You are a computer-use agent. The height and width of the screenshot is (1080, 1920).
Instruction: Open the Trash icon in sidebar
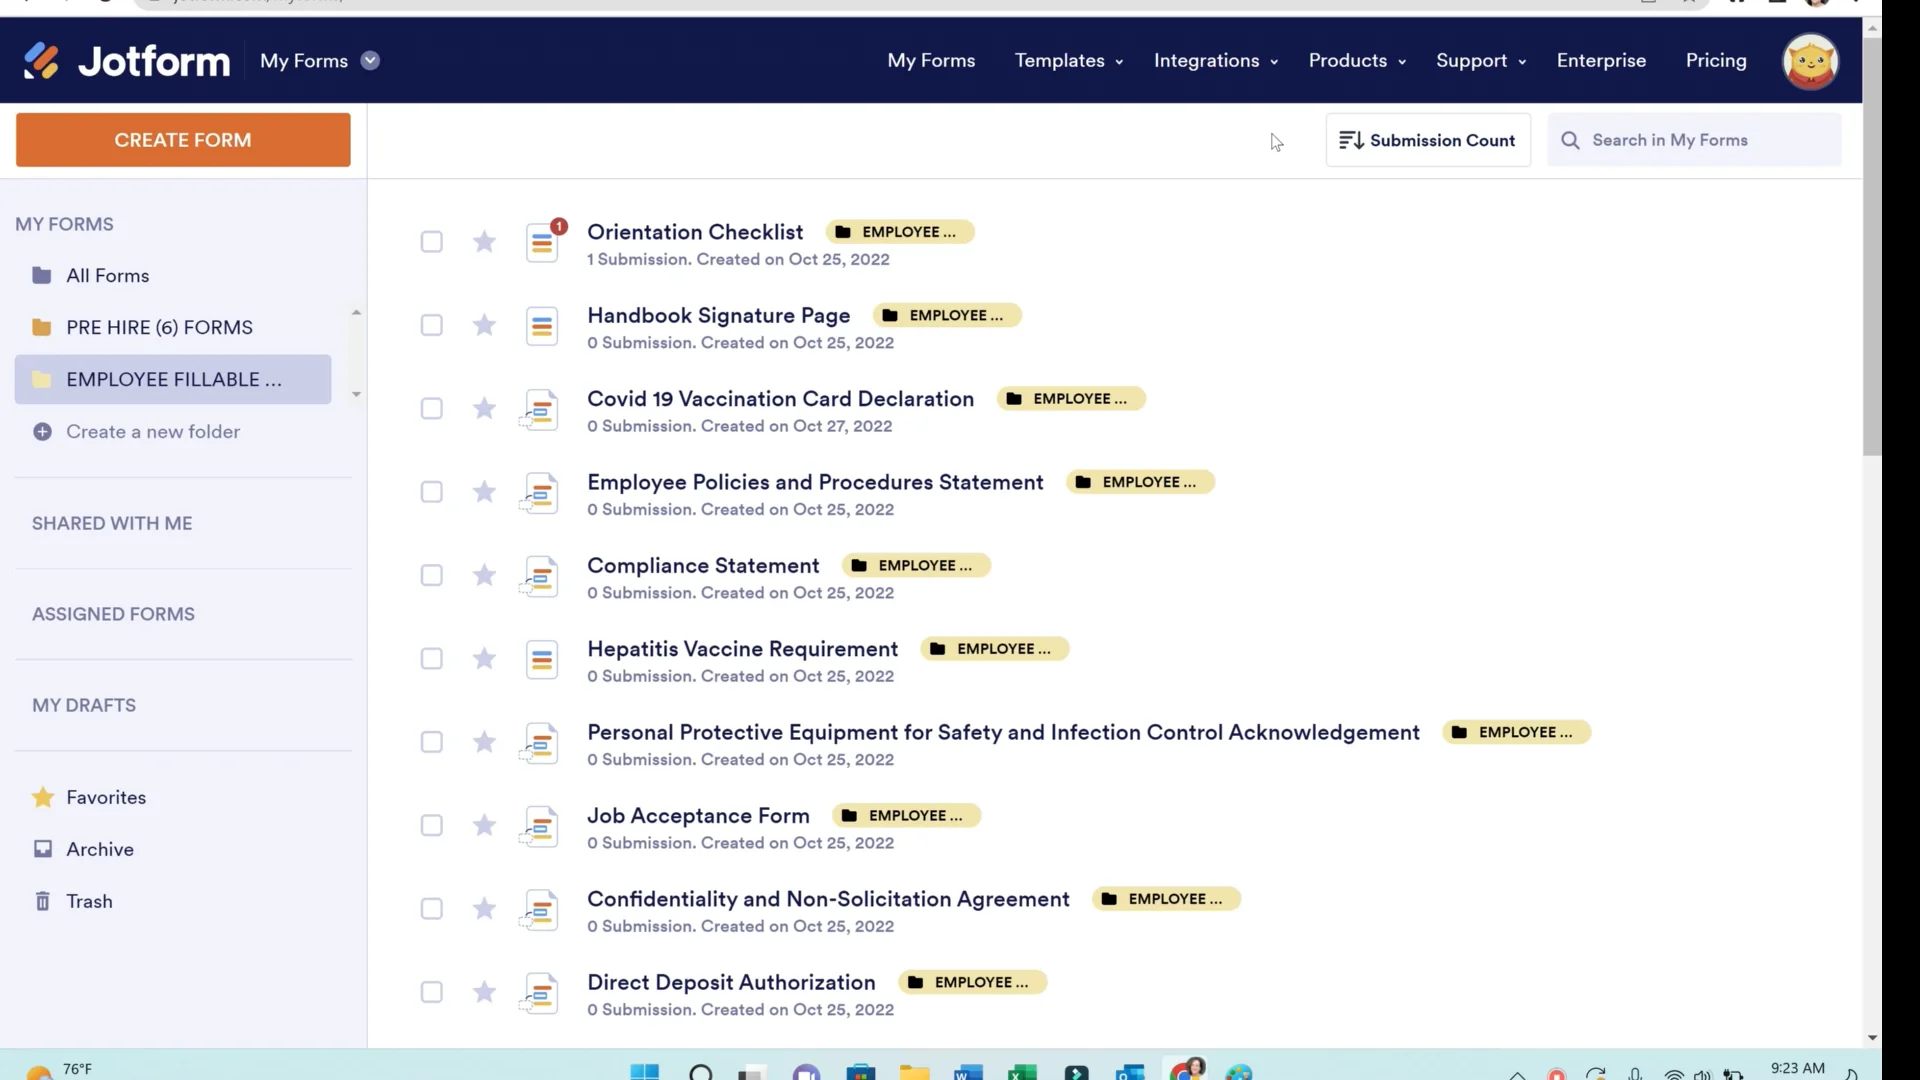click(43, 901)
